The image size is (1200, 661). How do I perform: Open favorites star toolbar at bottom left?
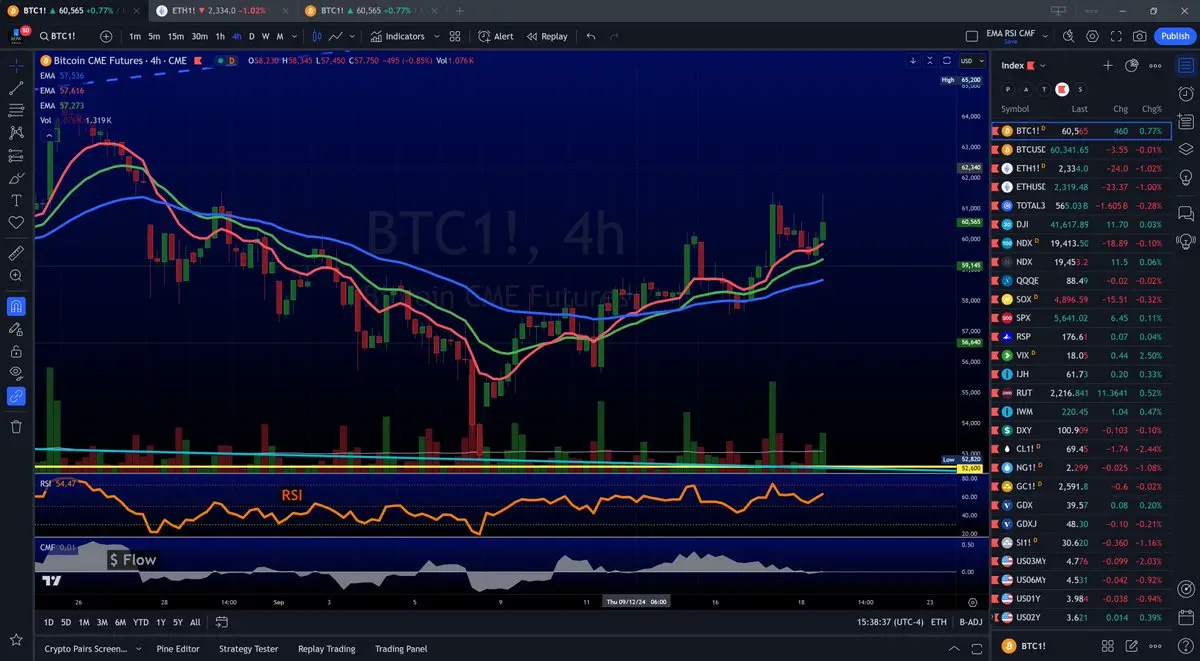click(x=16, y=640)
